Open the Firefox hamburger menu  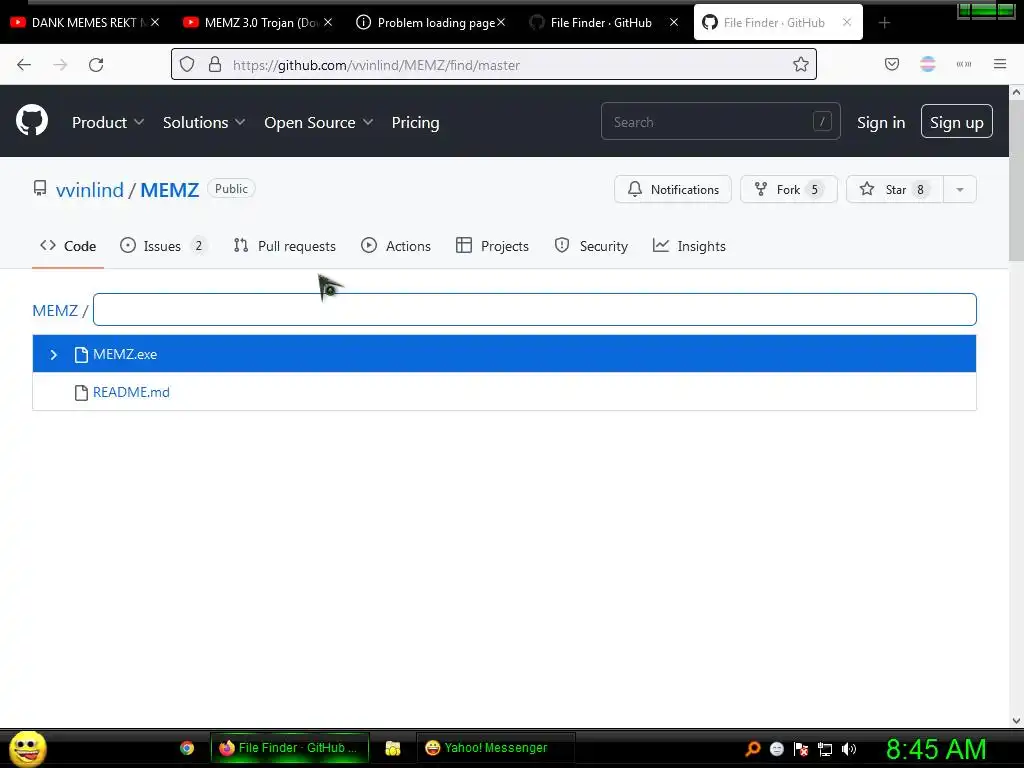[x=1000, y=64]
